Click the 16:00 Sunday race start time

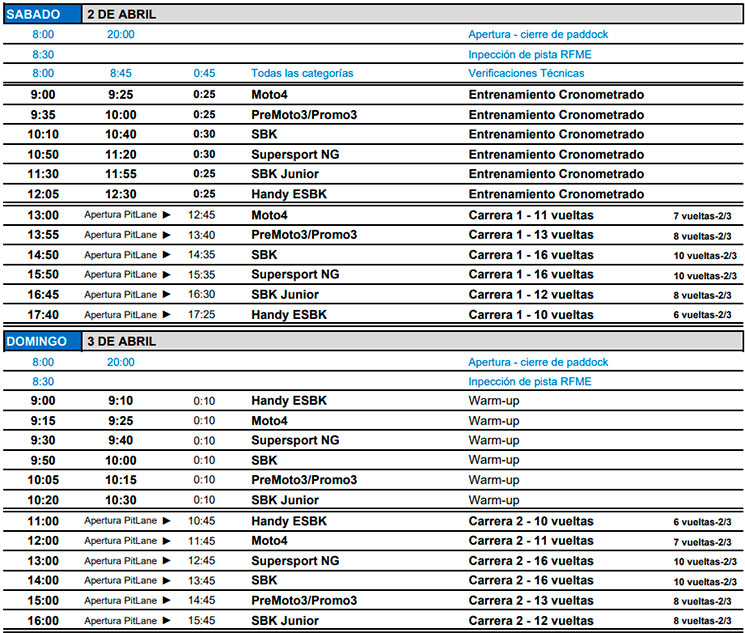point(43,621)
